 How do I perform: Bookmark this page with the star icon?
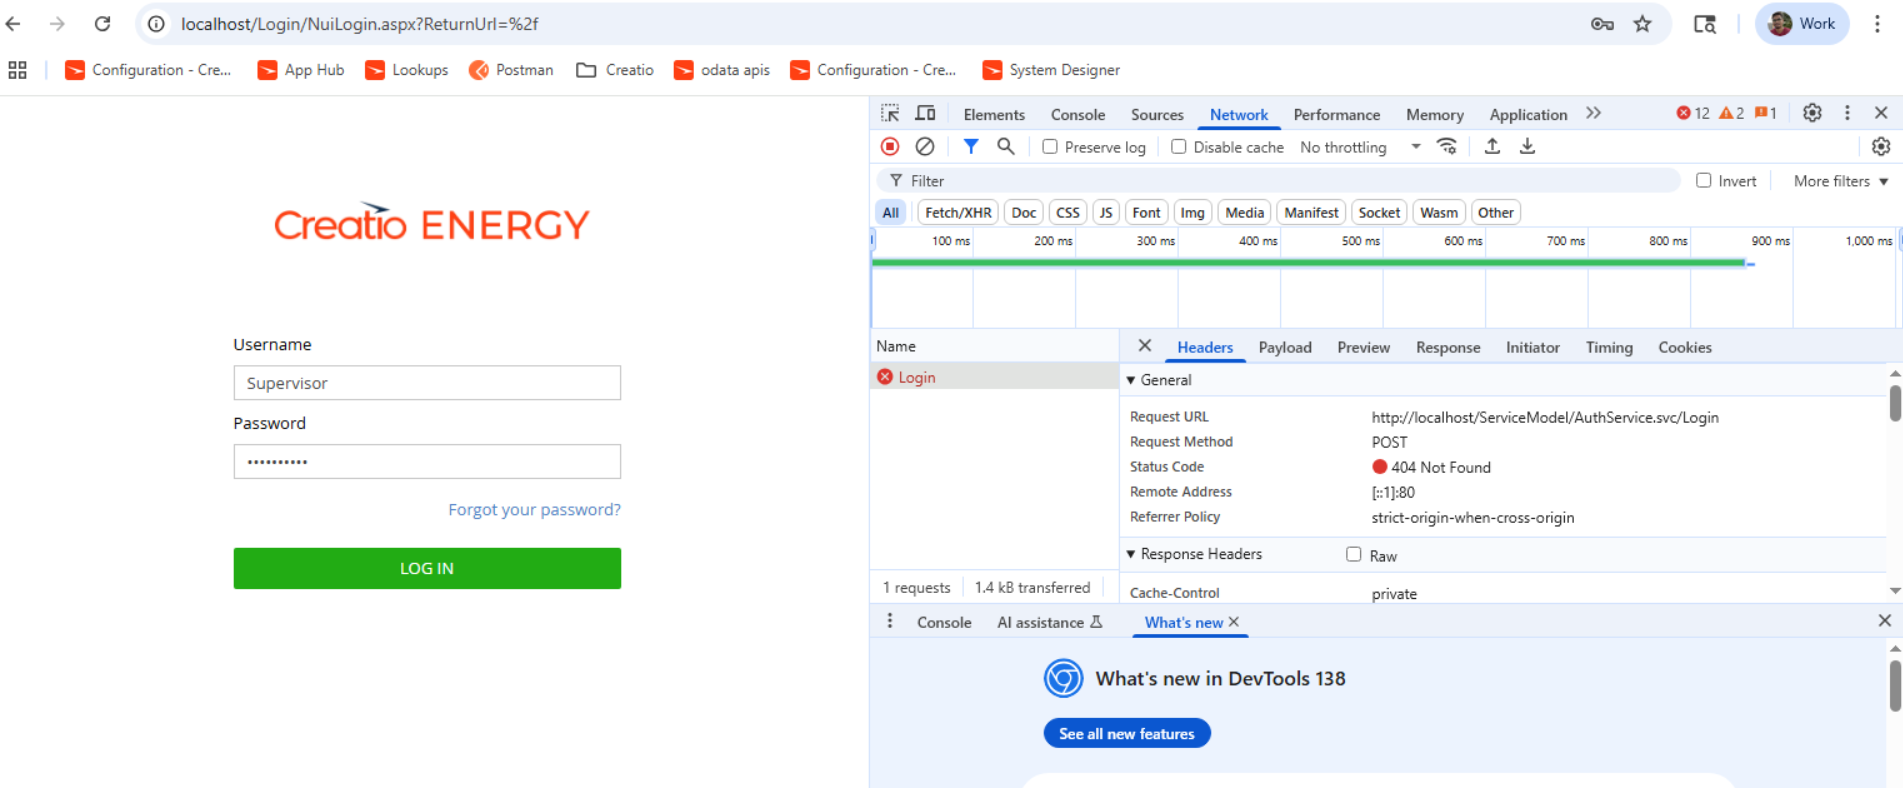tap(1643, 24)
